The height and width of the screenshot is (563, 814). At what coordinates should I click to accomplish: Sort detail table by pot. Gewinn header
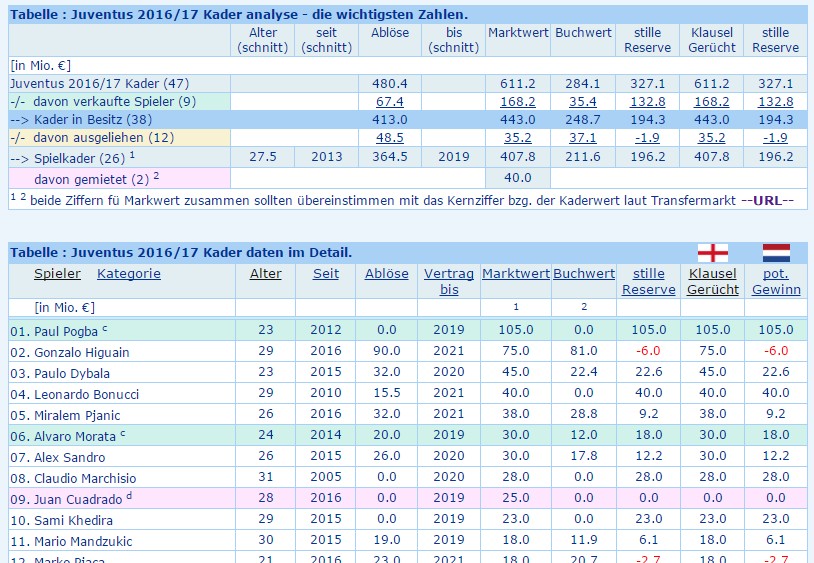coord(776,281)
